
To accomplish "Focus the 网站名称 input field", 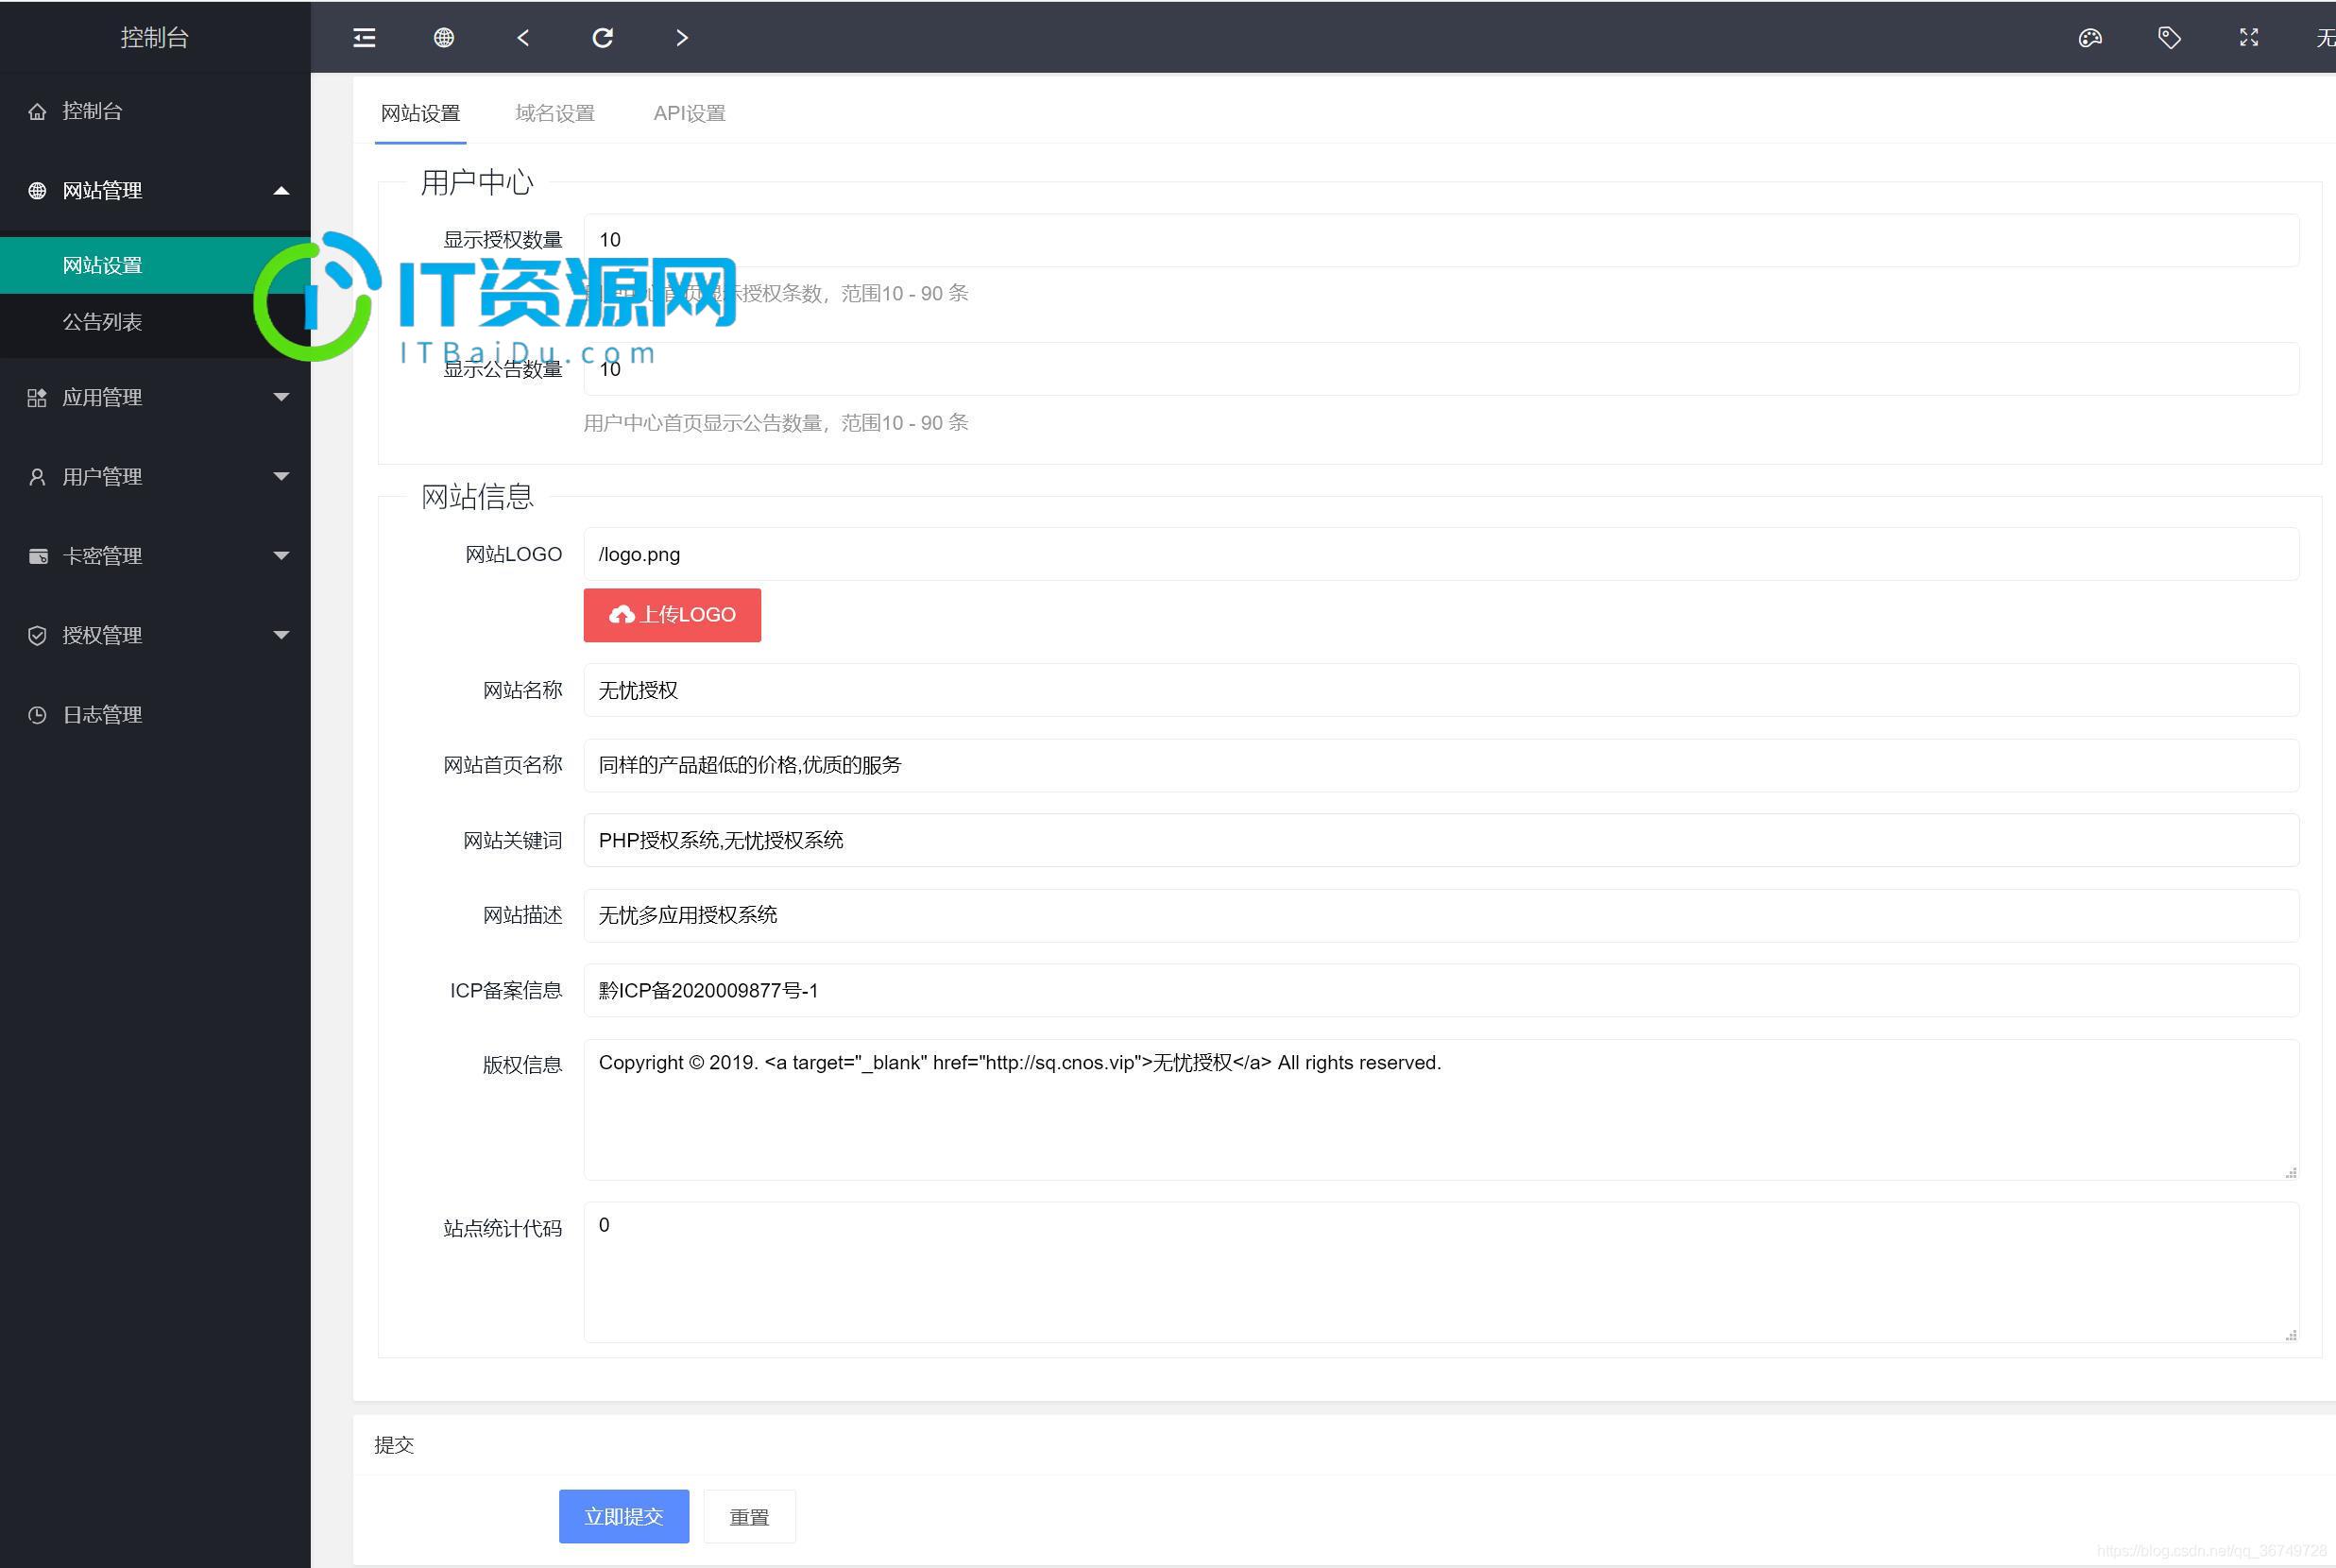I will coord(1441,690).
